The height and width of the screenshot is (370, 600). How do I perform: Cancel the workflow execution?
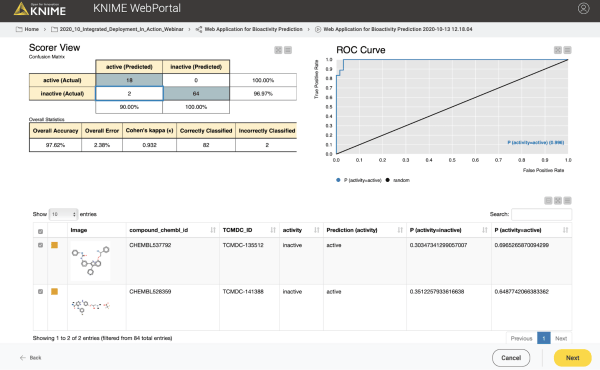511,358
